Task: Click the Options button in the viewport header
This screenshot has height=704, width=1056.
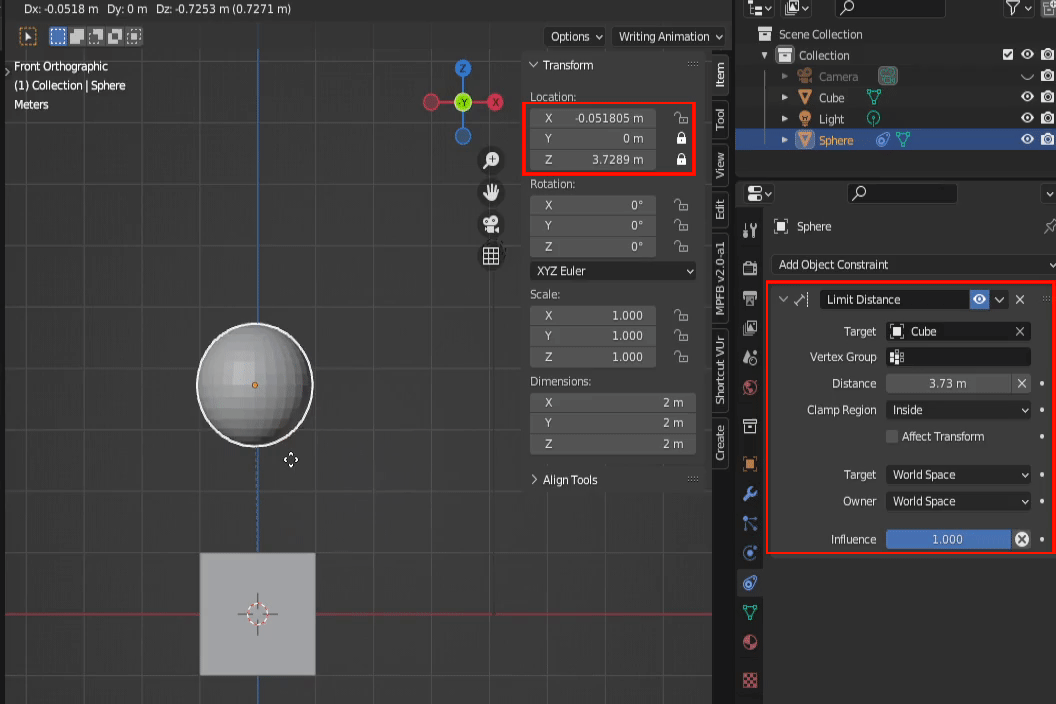Action: pos(573,36)
